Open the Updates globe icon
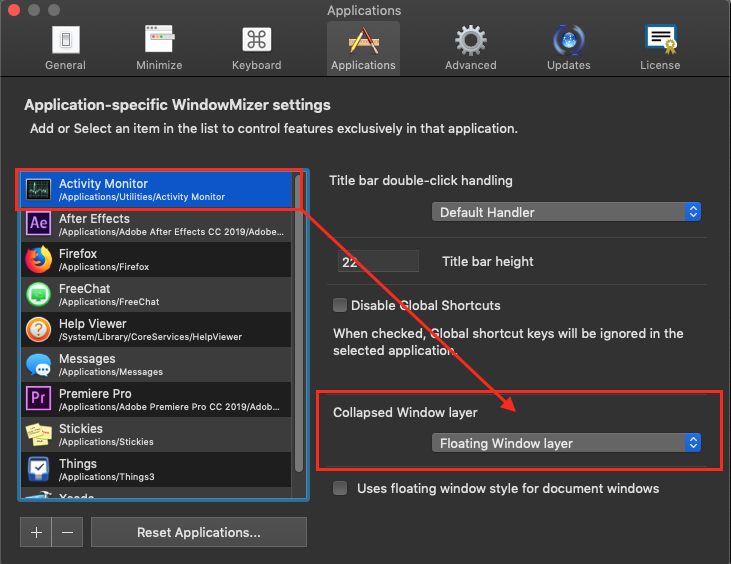 (569, 40)
